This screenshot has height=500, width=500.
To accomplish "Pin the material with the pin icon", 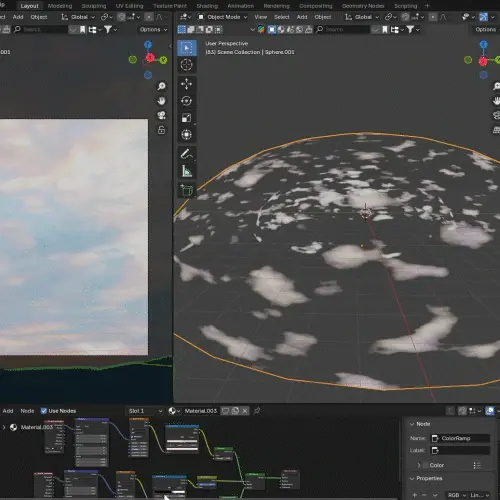I will (257, 411).
